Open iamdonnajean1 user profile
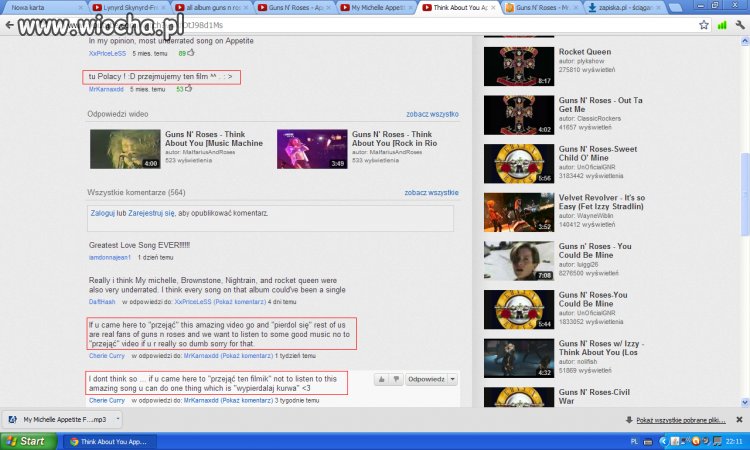750x450 pixels. click(x=110, y=257)
